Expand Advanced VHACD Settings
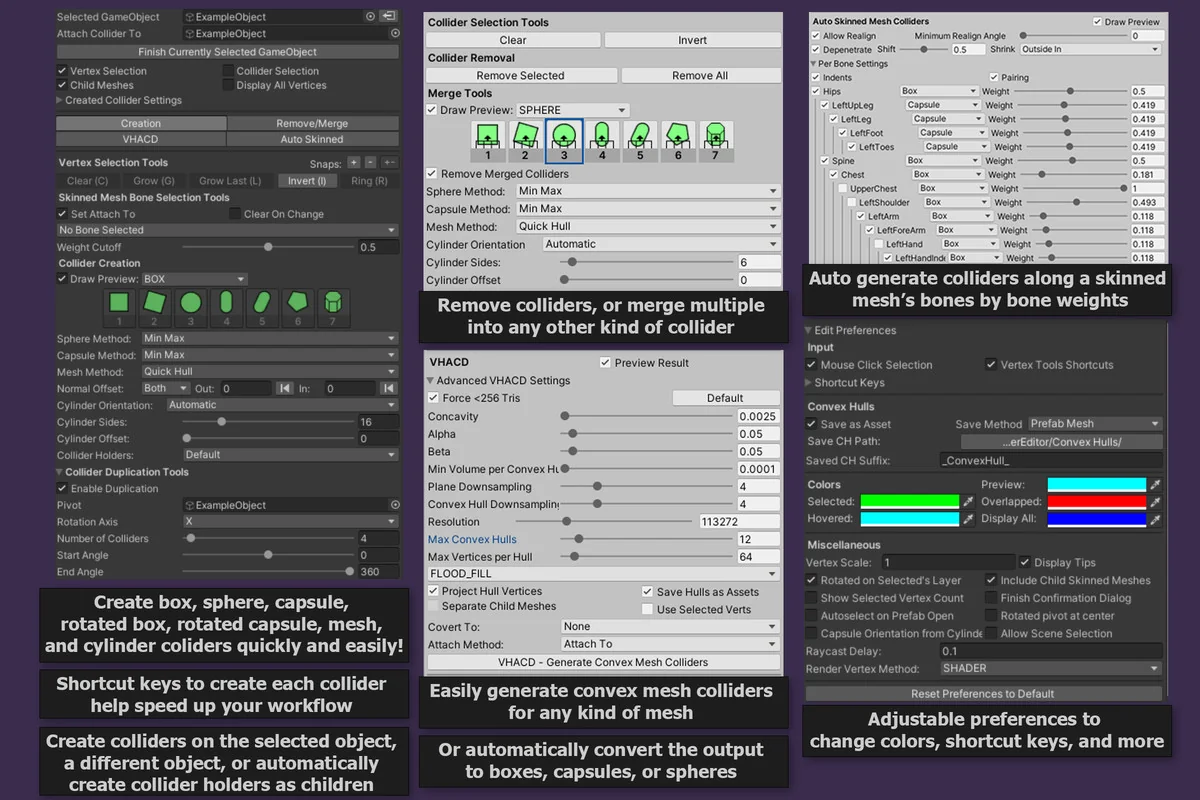 [432, 380]
